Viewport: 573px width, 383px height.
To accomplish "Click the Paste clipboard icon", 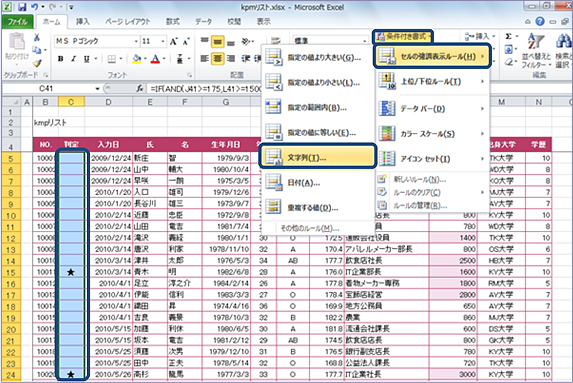I will pos(17,41).
